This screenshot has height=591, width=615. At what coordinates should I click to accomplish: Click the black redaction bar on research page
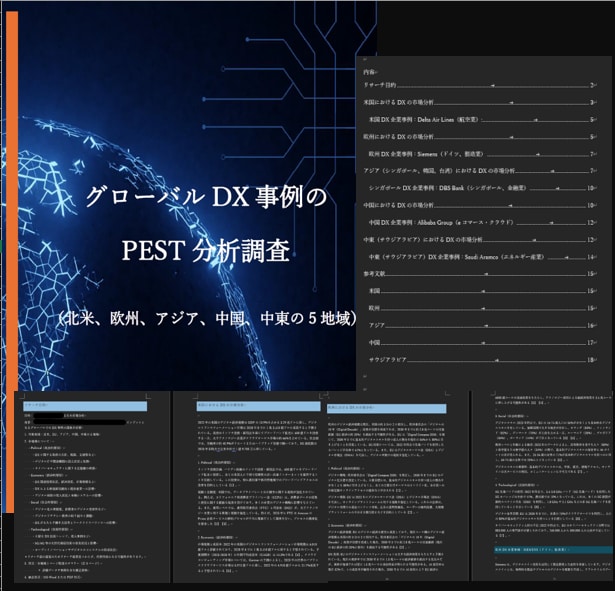coord(79,422)
